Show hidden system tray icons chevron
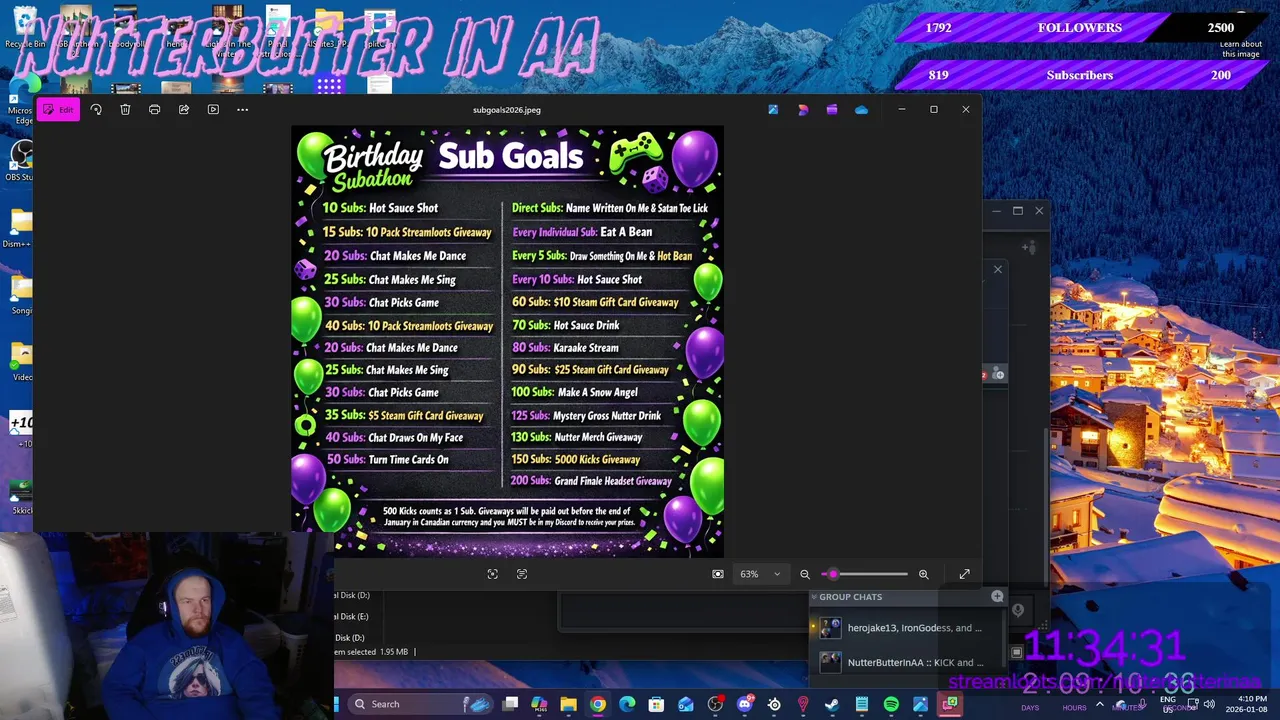 pyautogui.click(x=1099, y=704)
